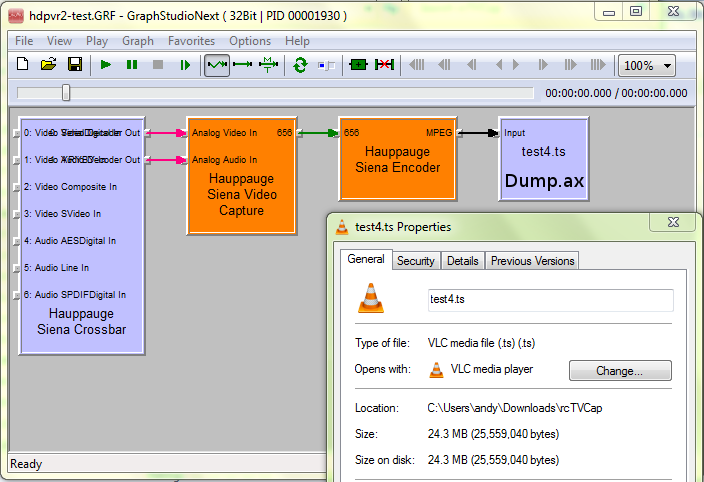704x482 pixels.
Task: Click the Size value 24.3 MB
Action: pyautogui.click(x=493, y=434)
